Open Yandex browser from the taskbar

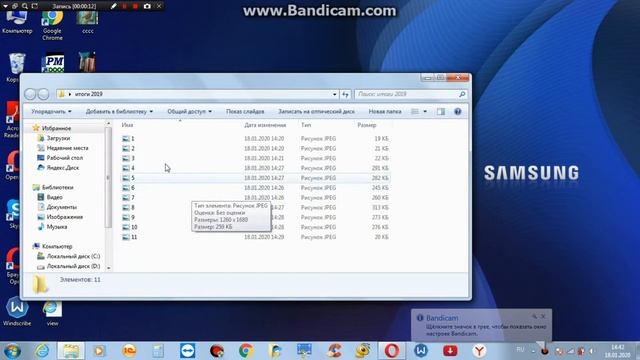[479, 351]
